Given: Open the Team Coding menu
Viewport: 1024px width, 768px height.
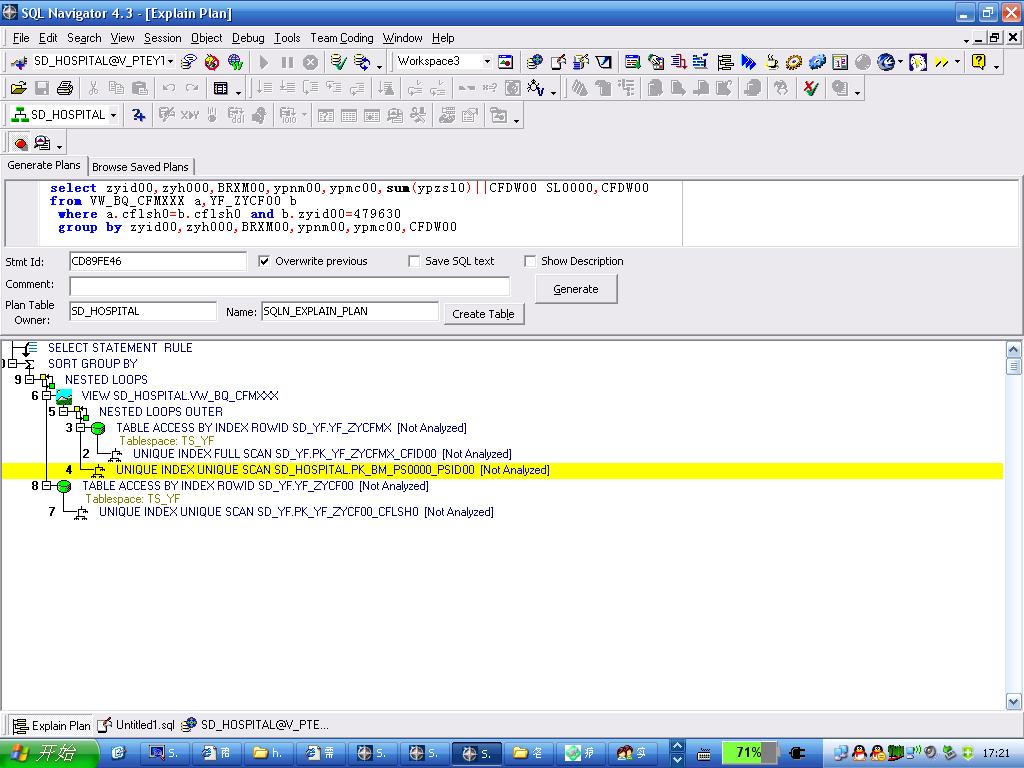Looking at the screenshot, I should click(341, 38).
